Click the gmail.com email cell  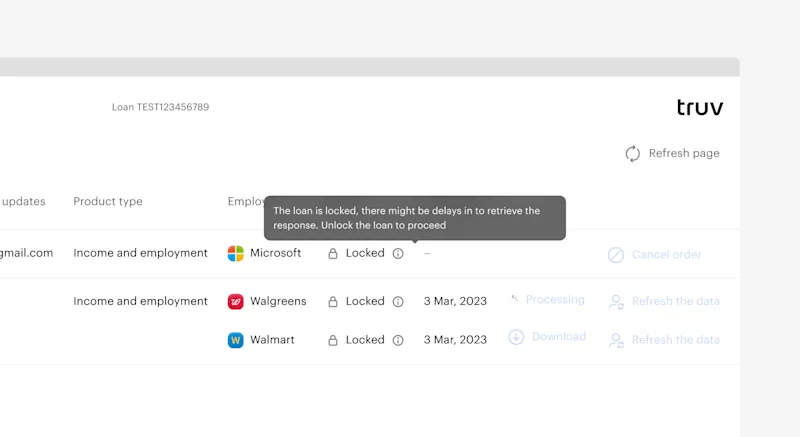27,253
